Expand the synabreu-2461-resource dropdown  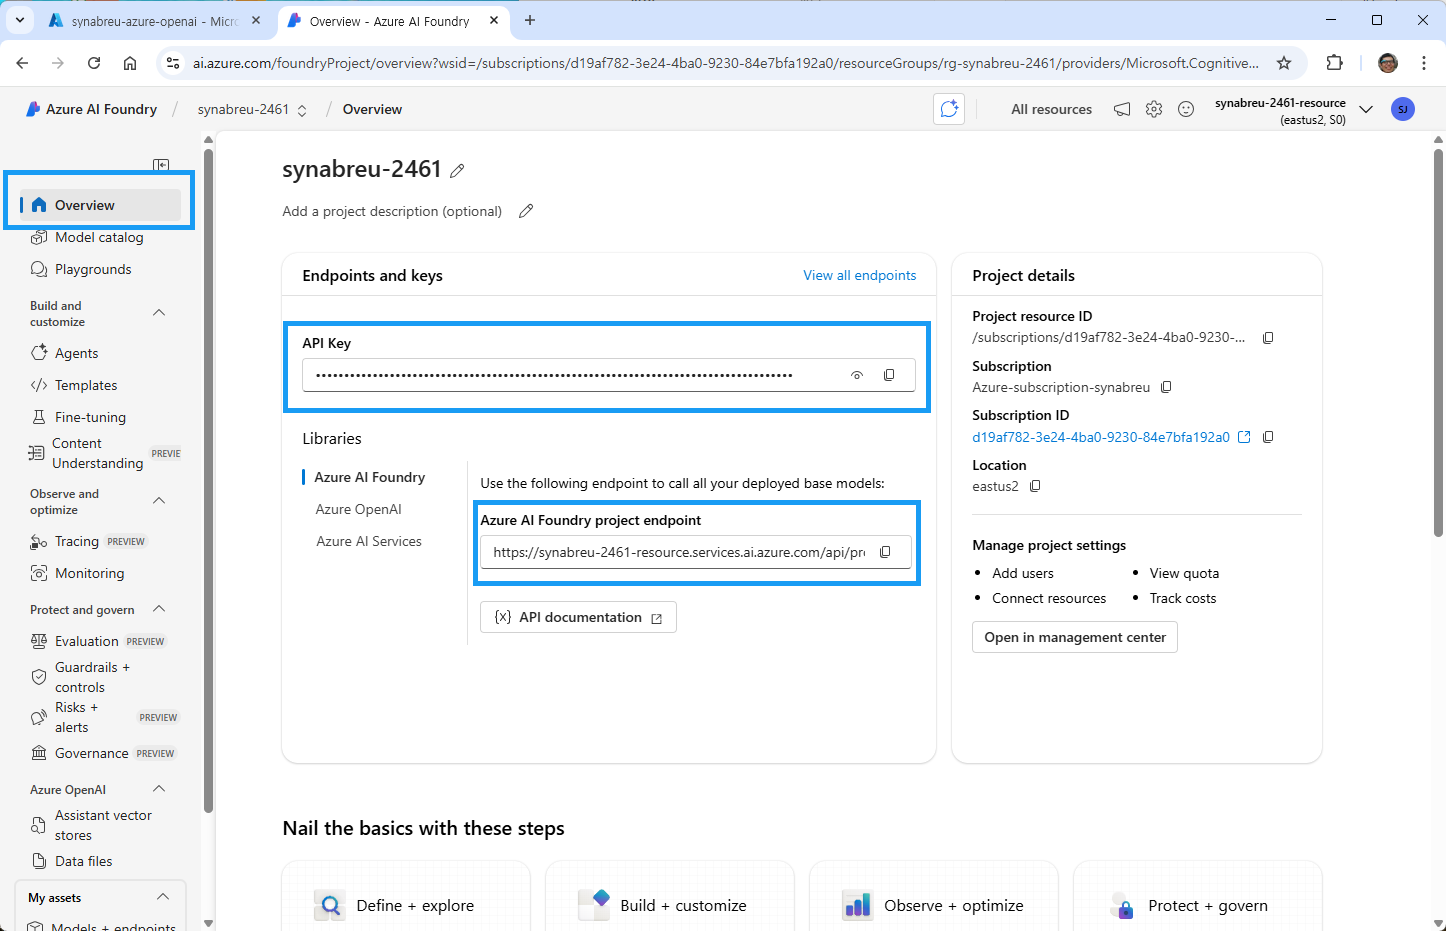[x=1366, y=109]
